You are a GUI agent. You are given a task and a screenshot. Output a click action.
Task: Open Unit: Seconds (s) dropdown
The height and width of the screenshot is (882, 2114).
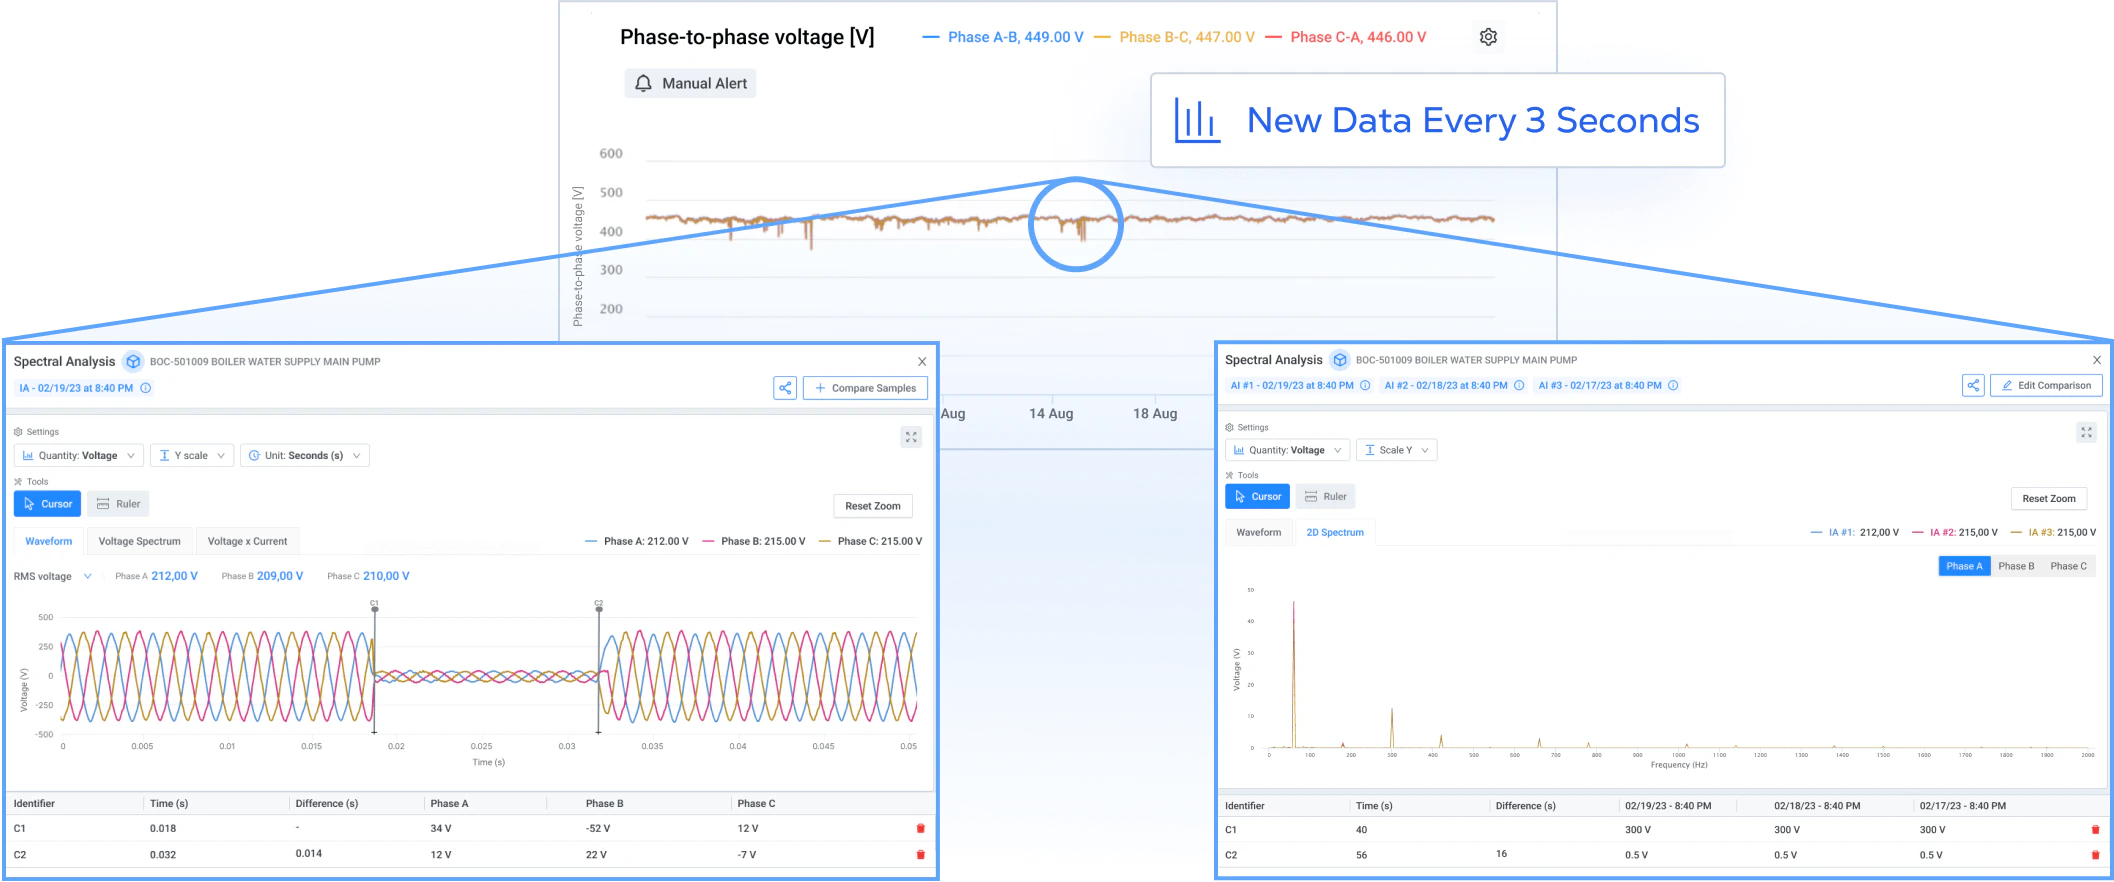click(305, 455)
